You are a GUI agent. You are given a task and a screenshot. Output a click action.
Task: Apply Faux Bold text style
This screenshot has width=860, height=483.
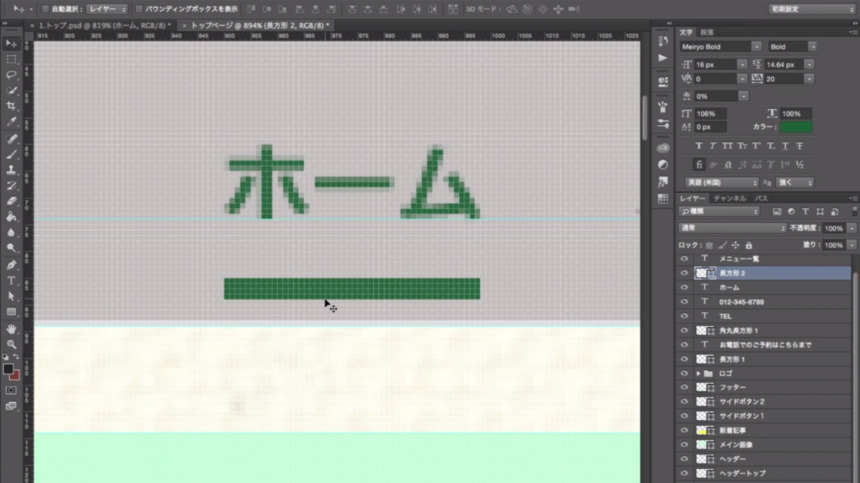click(x=698, y=146)
